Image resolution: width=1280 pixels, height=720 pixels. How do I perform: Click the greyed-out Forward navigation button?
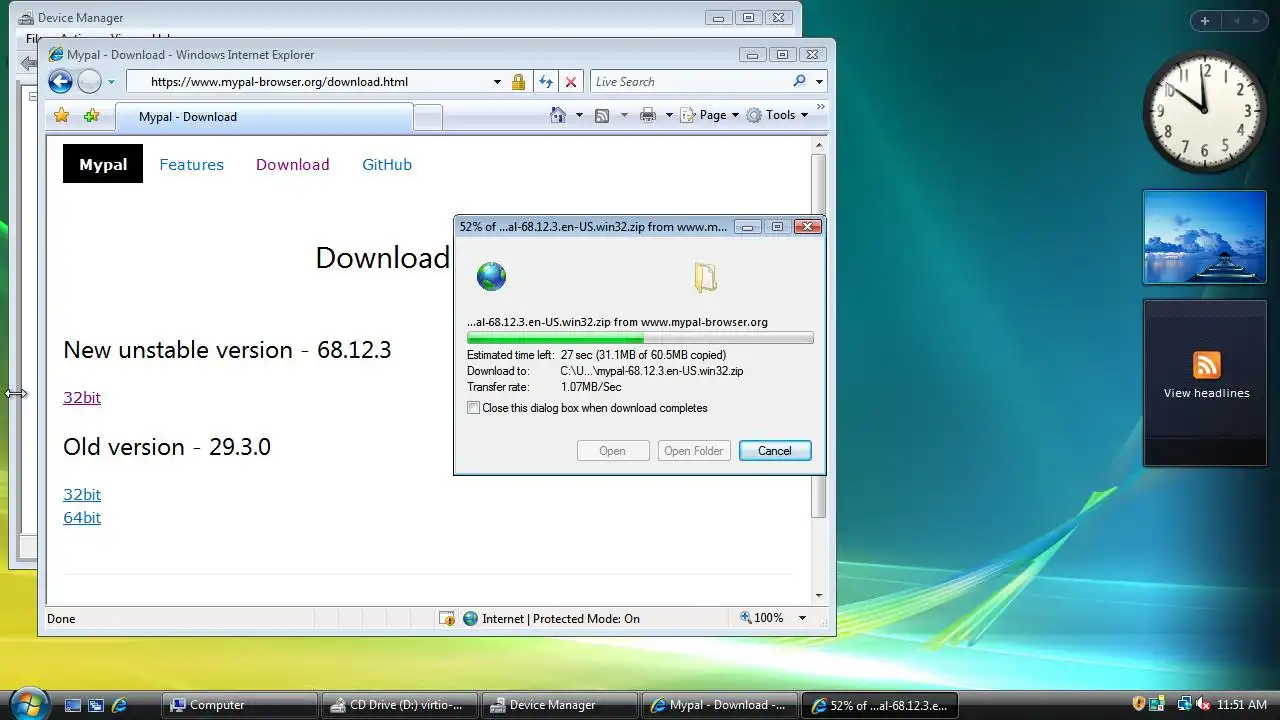[x=89, y=82]
